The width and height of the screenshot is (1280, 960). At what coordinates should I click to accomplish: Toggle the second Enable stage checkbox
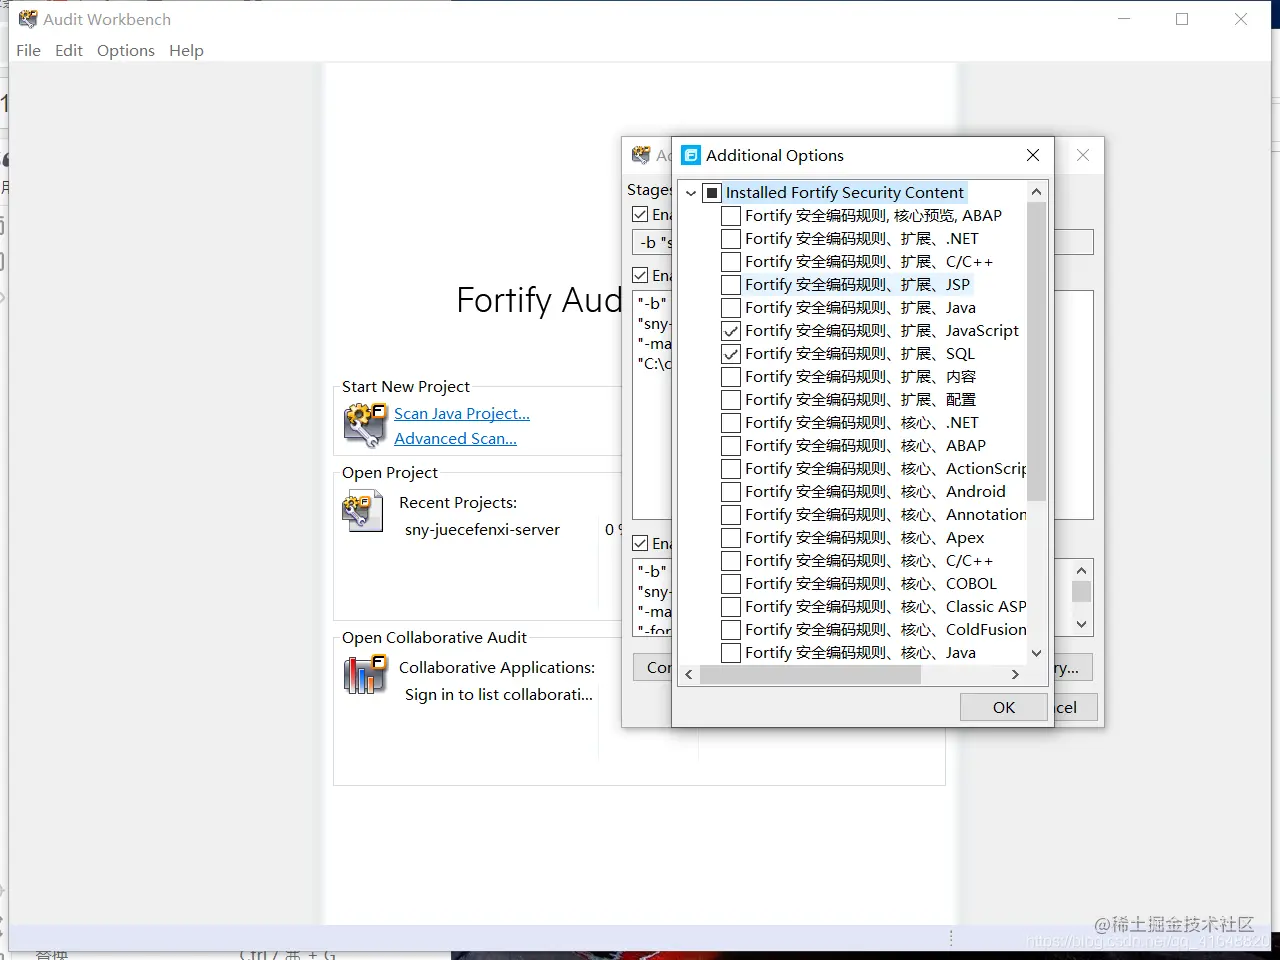coord(641,275)
